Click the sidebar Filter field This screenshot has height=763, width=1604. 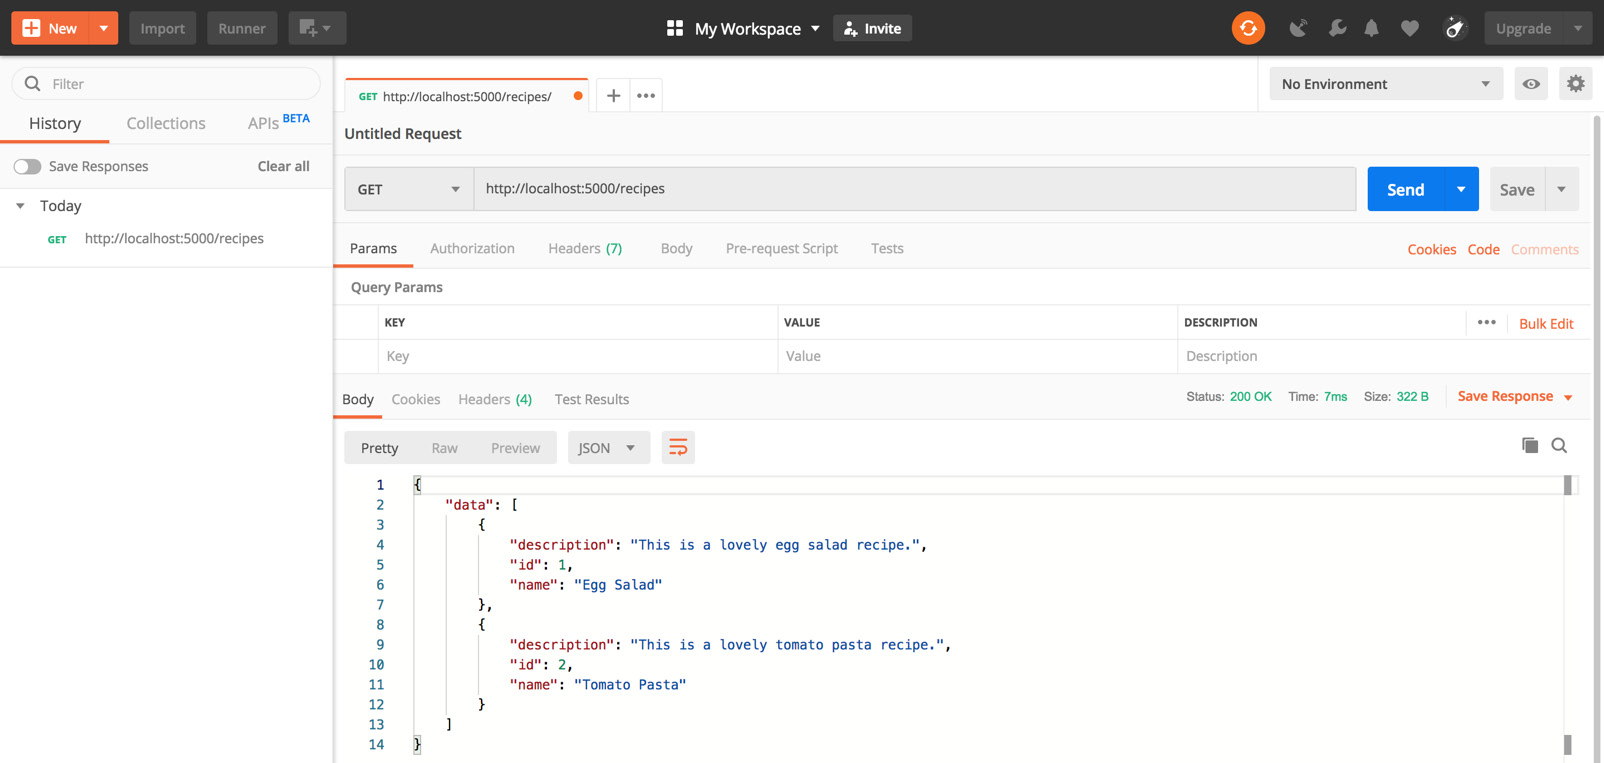click(166, 84)
